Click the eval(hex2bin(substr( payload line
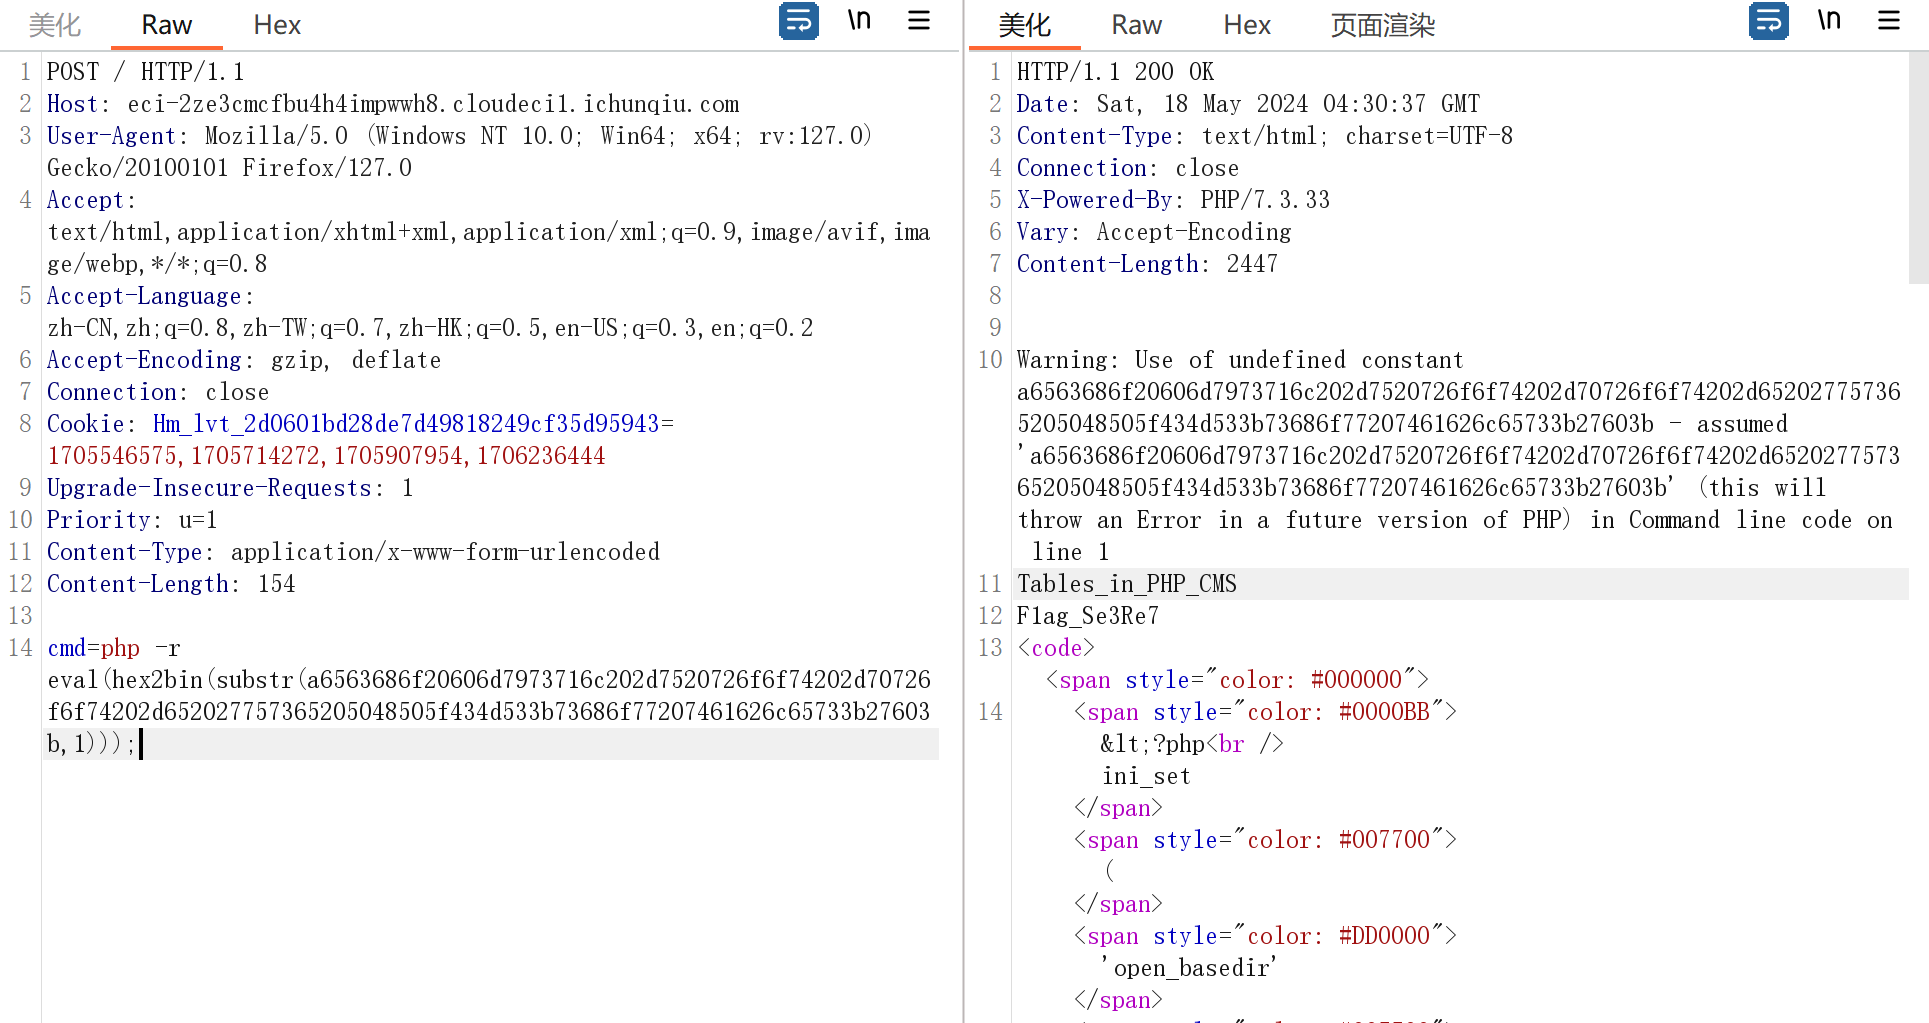 point(489,680)
